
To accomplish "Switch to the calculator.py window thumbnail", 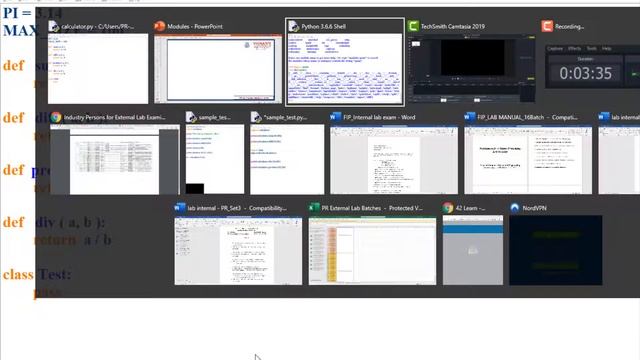I will coord(98,69).
